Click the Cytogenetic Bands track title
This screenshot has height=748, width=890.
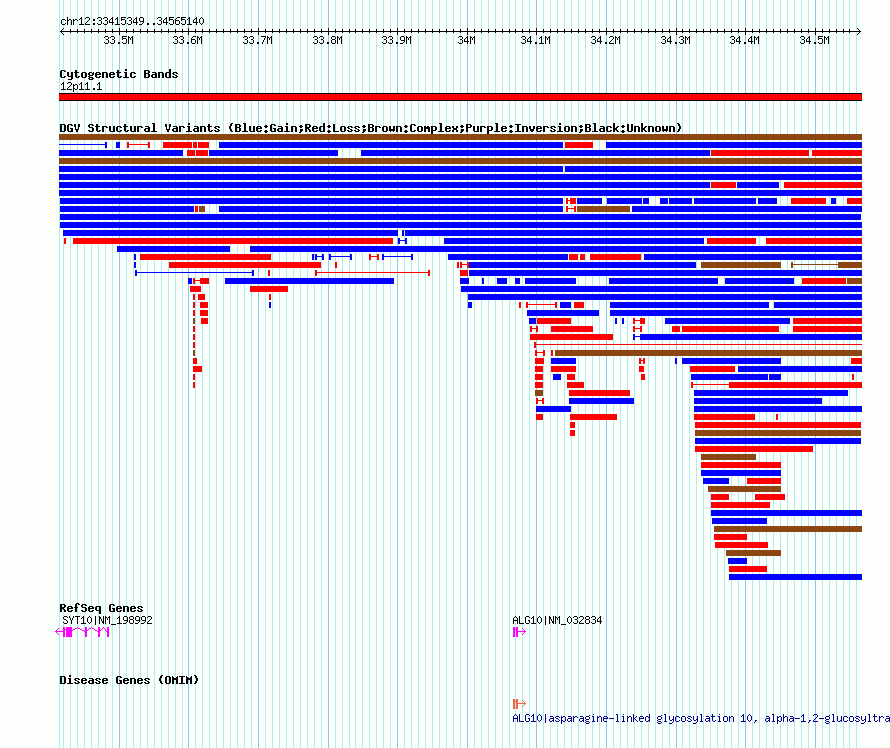[x=119, y=74]
